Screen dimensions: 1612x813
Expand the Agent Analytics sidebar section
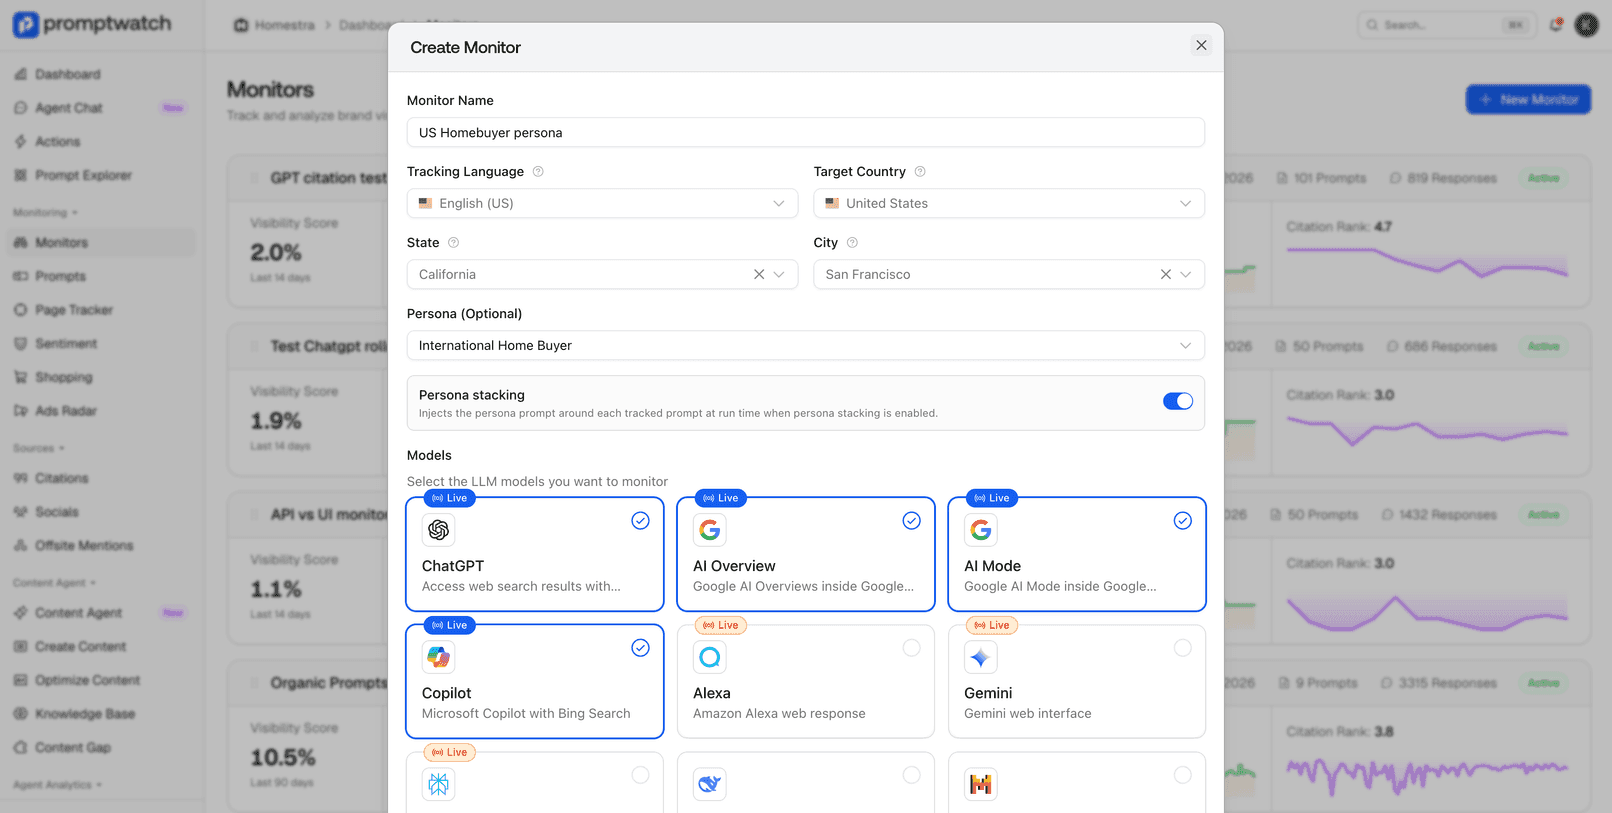point(58,785)
